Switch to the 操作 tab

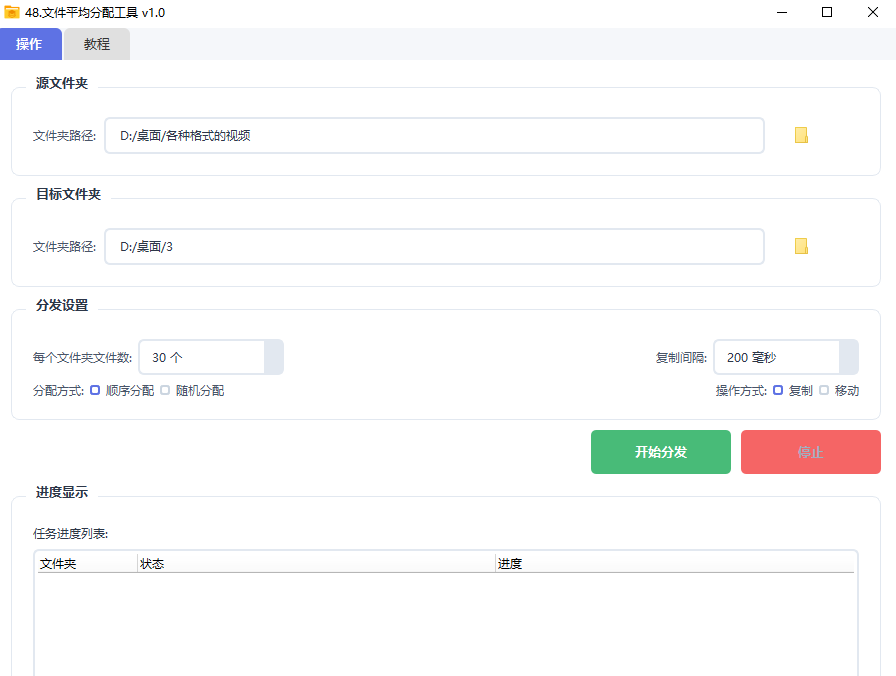30,44
